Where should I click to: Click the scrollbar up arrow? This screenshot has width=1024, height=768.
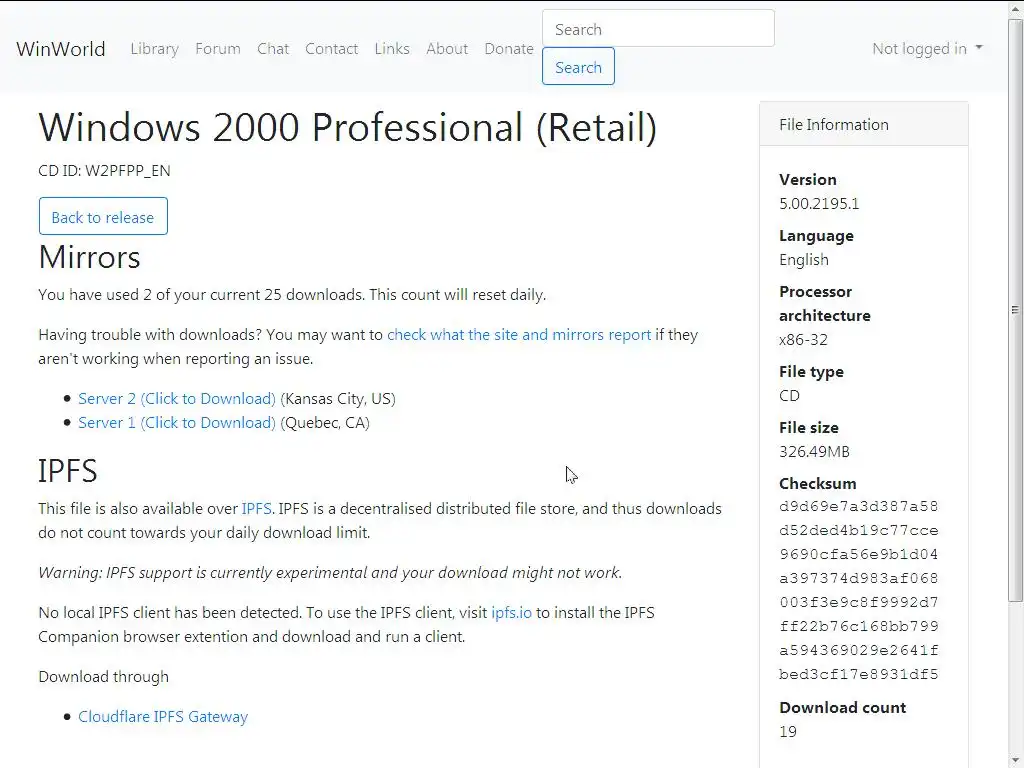coord(1015,8)
